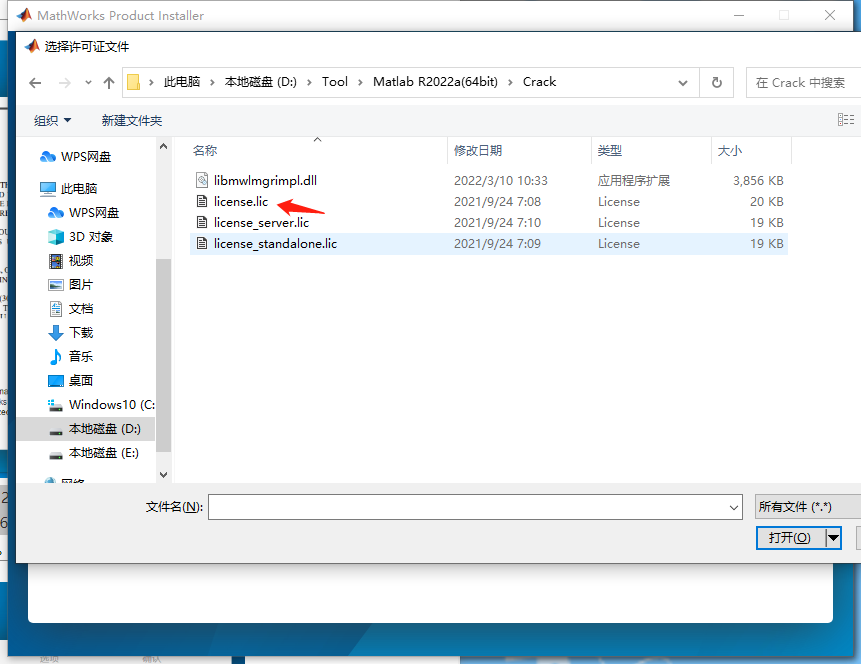
Task: Open recent locations dropdown chevron
Action: (x=88, y=83)
